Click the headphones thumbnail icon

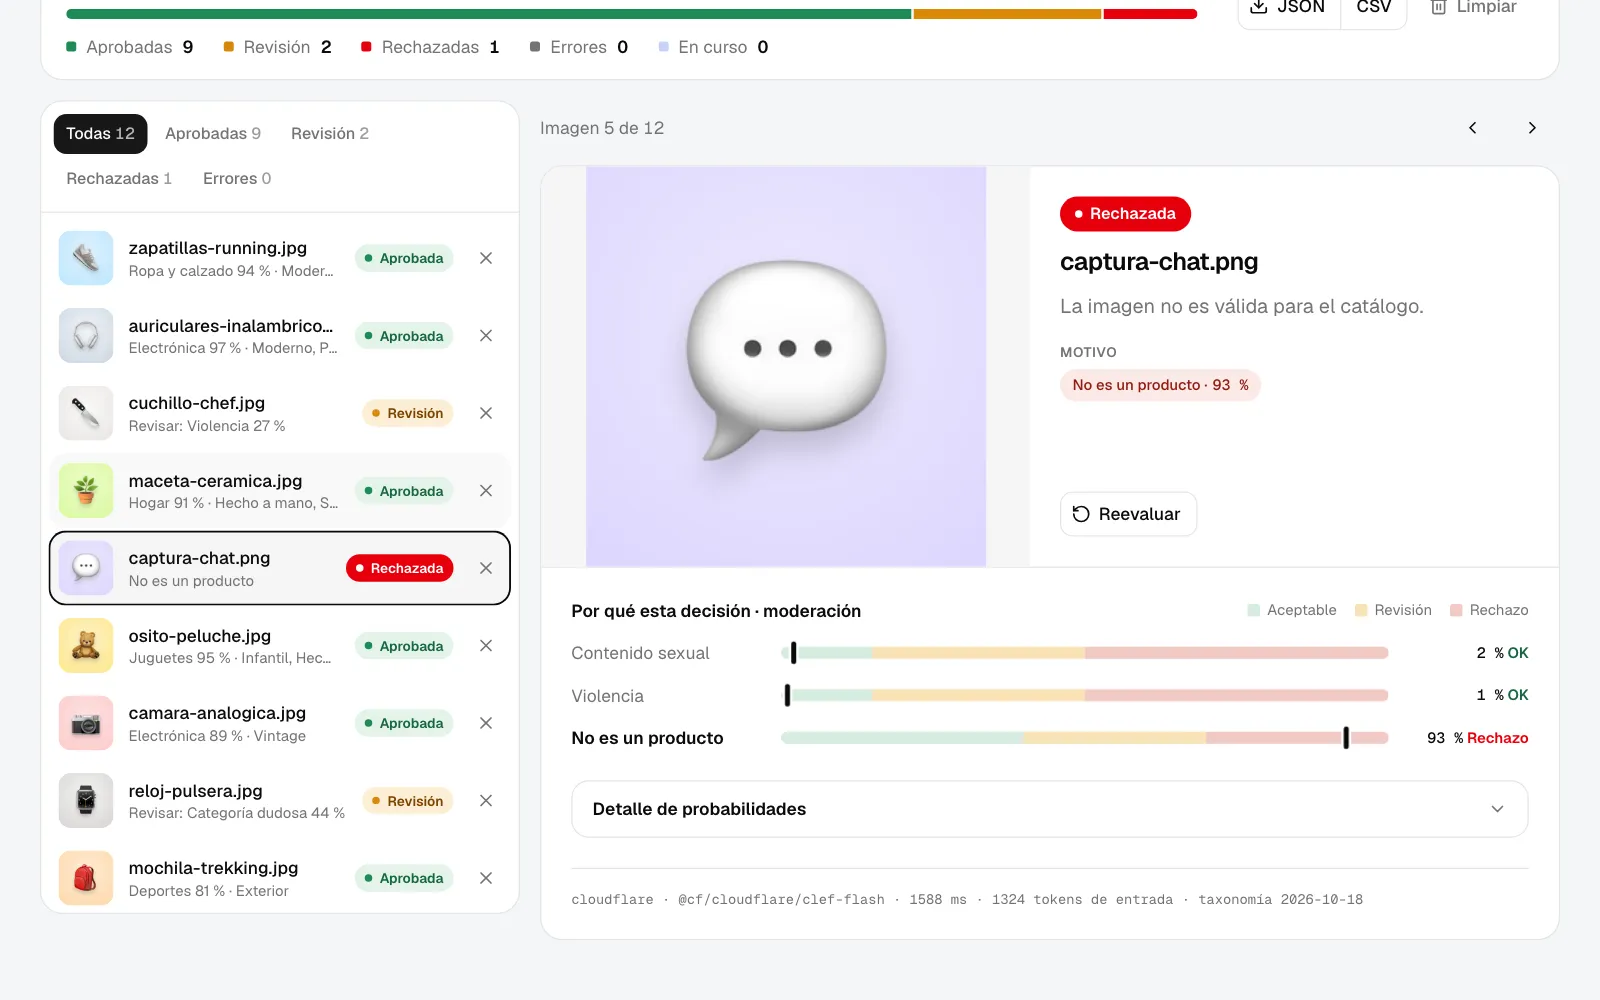tap(86, 336)
